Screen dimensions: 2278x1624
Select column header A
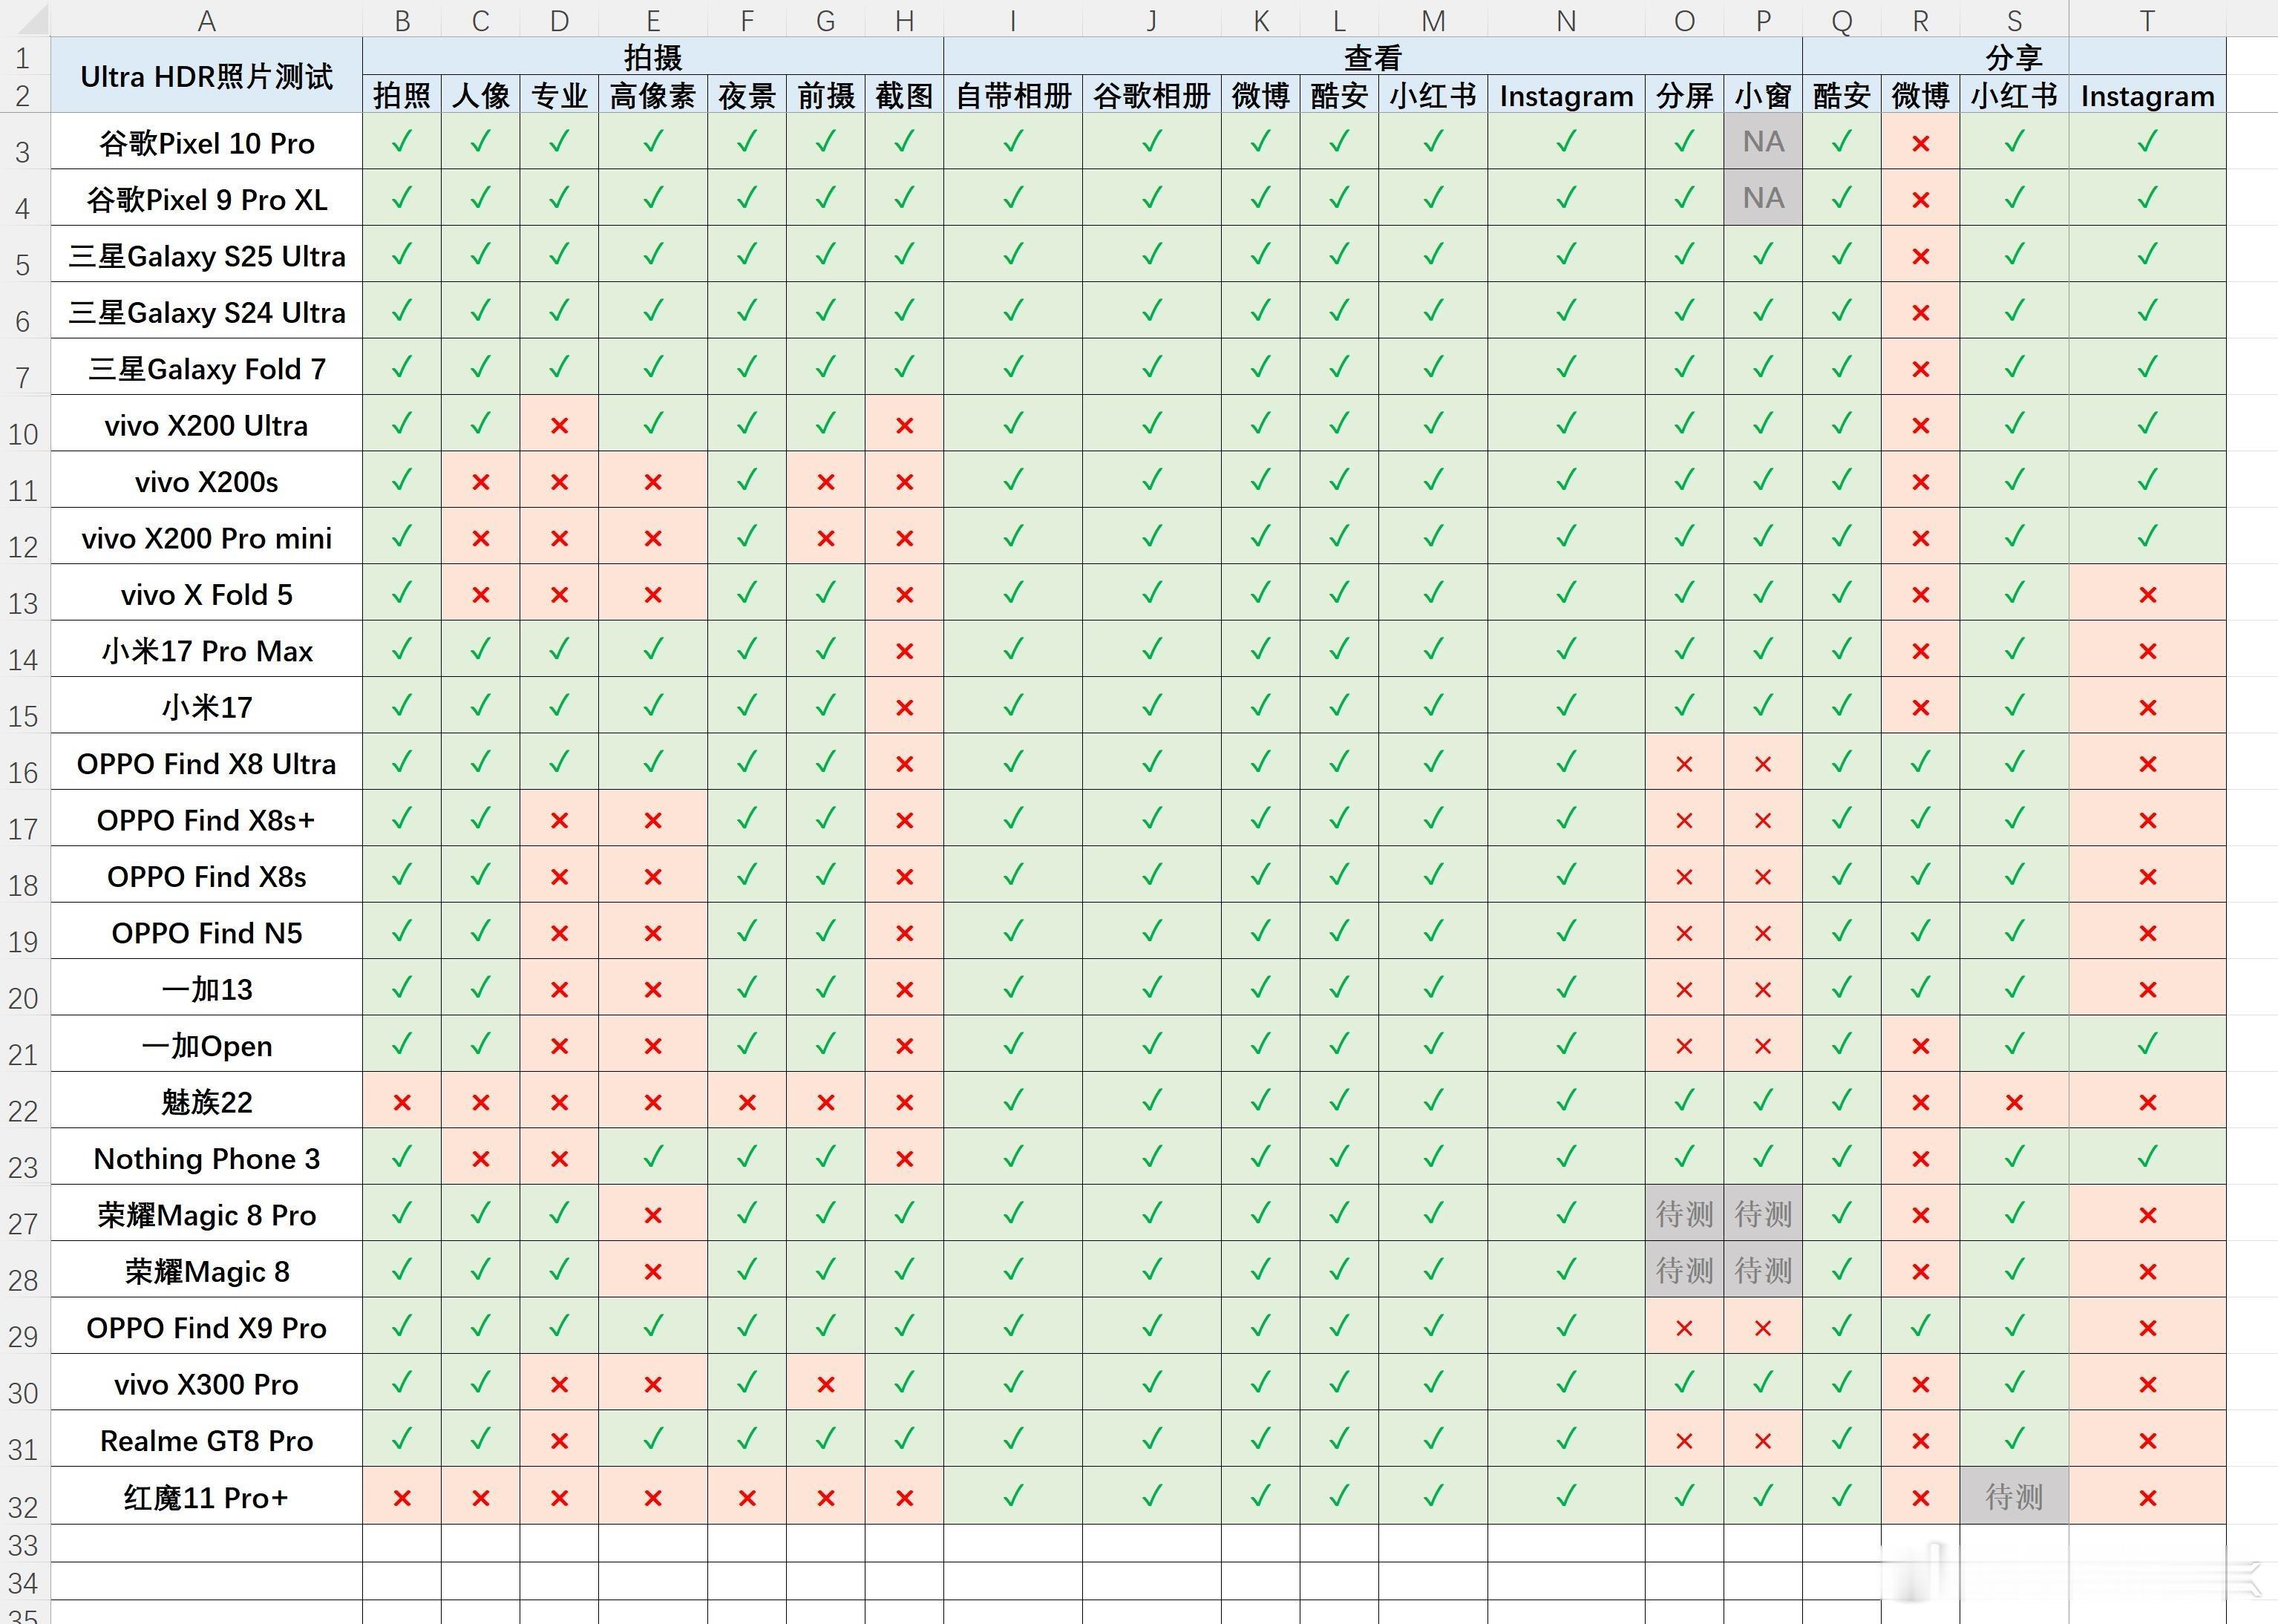pos(206,20)
